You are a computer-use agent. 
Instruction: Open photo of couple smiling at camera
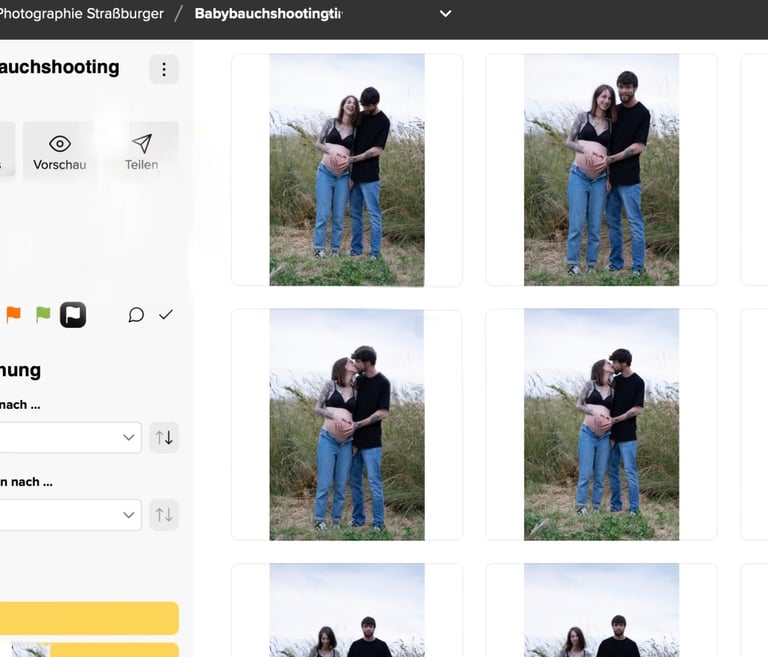click(x=601, y=170)
